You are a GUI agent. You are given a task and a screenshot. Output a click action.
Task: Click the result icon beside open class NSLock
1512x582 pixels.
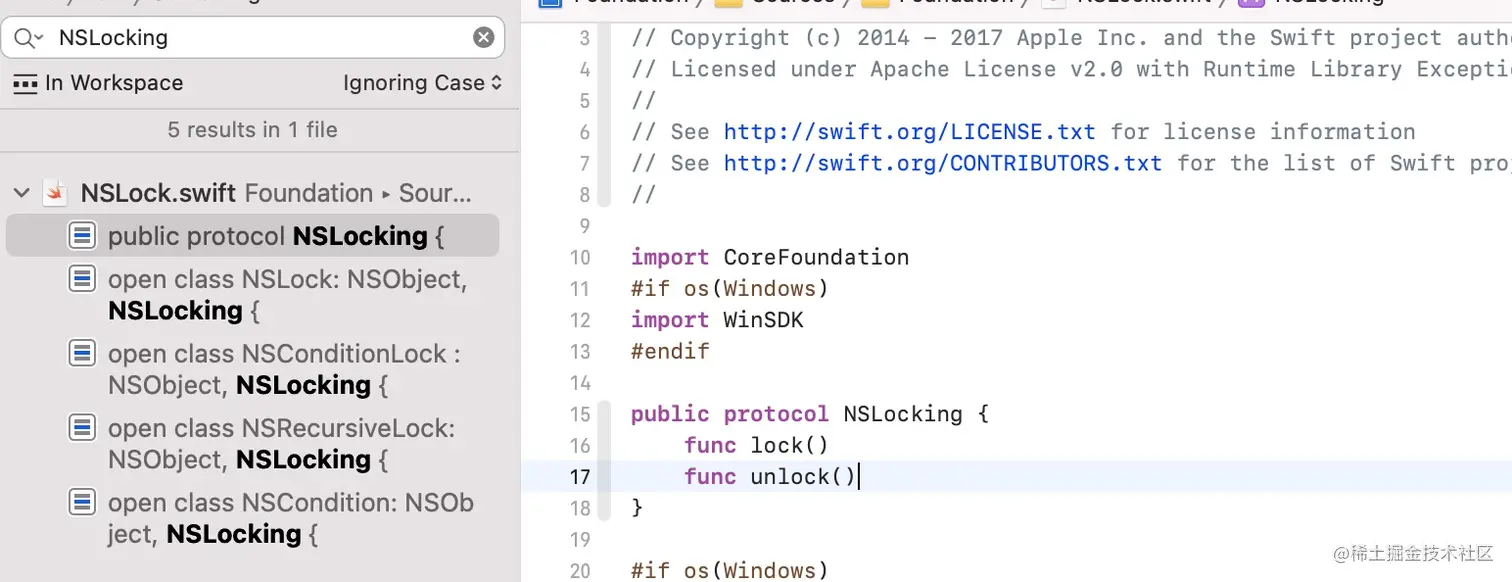tap(82, 279)
